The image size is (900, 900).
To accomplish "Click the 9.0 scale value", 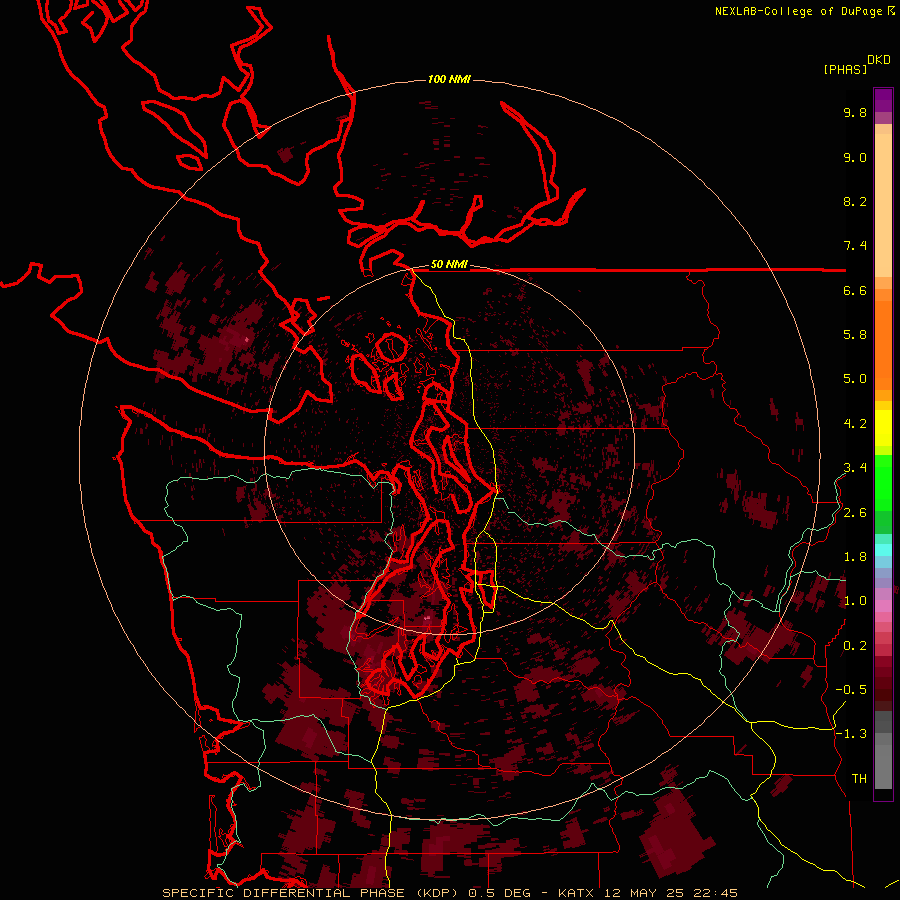I will click(855, 157).
